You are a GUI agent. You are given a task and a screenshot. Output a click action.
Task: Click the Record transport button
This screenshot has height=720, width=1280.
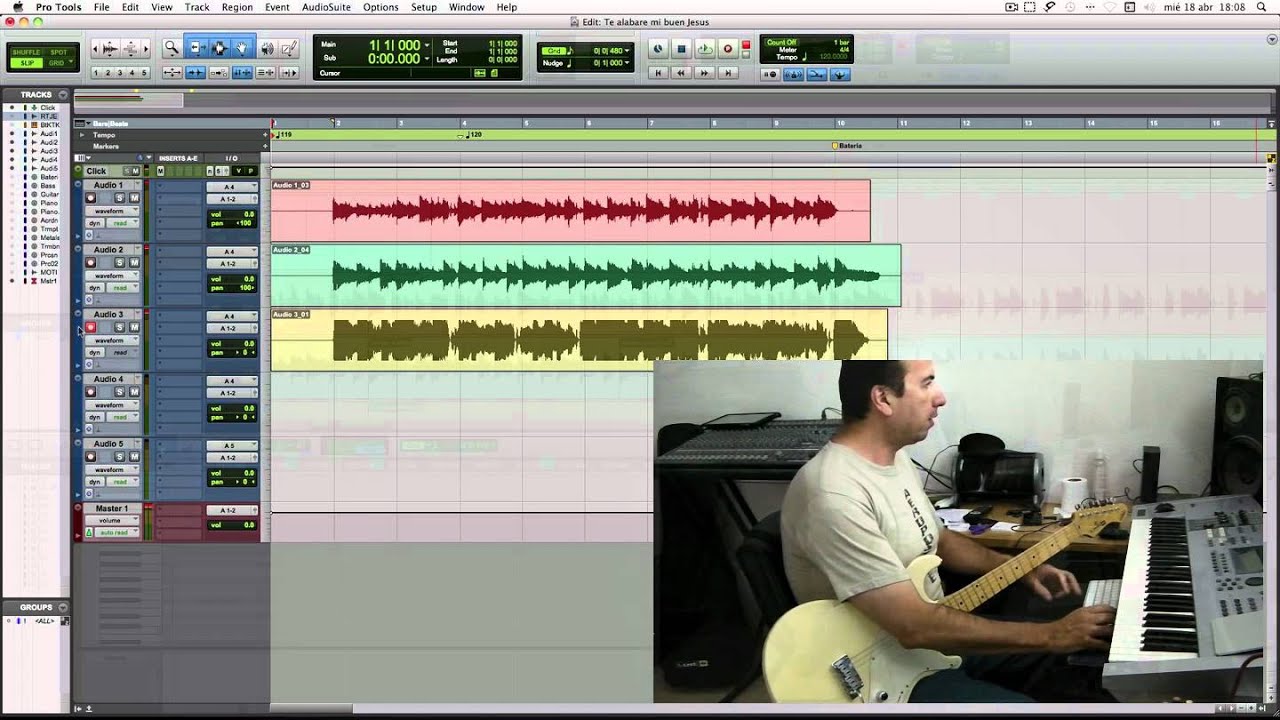click(727, 49)
